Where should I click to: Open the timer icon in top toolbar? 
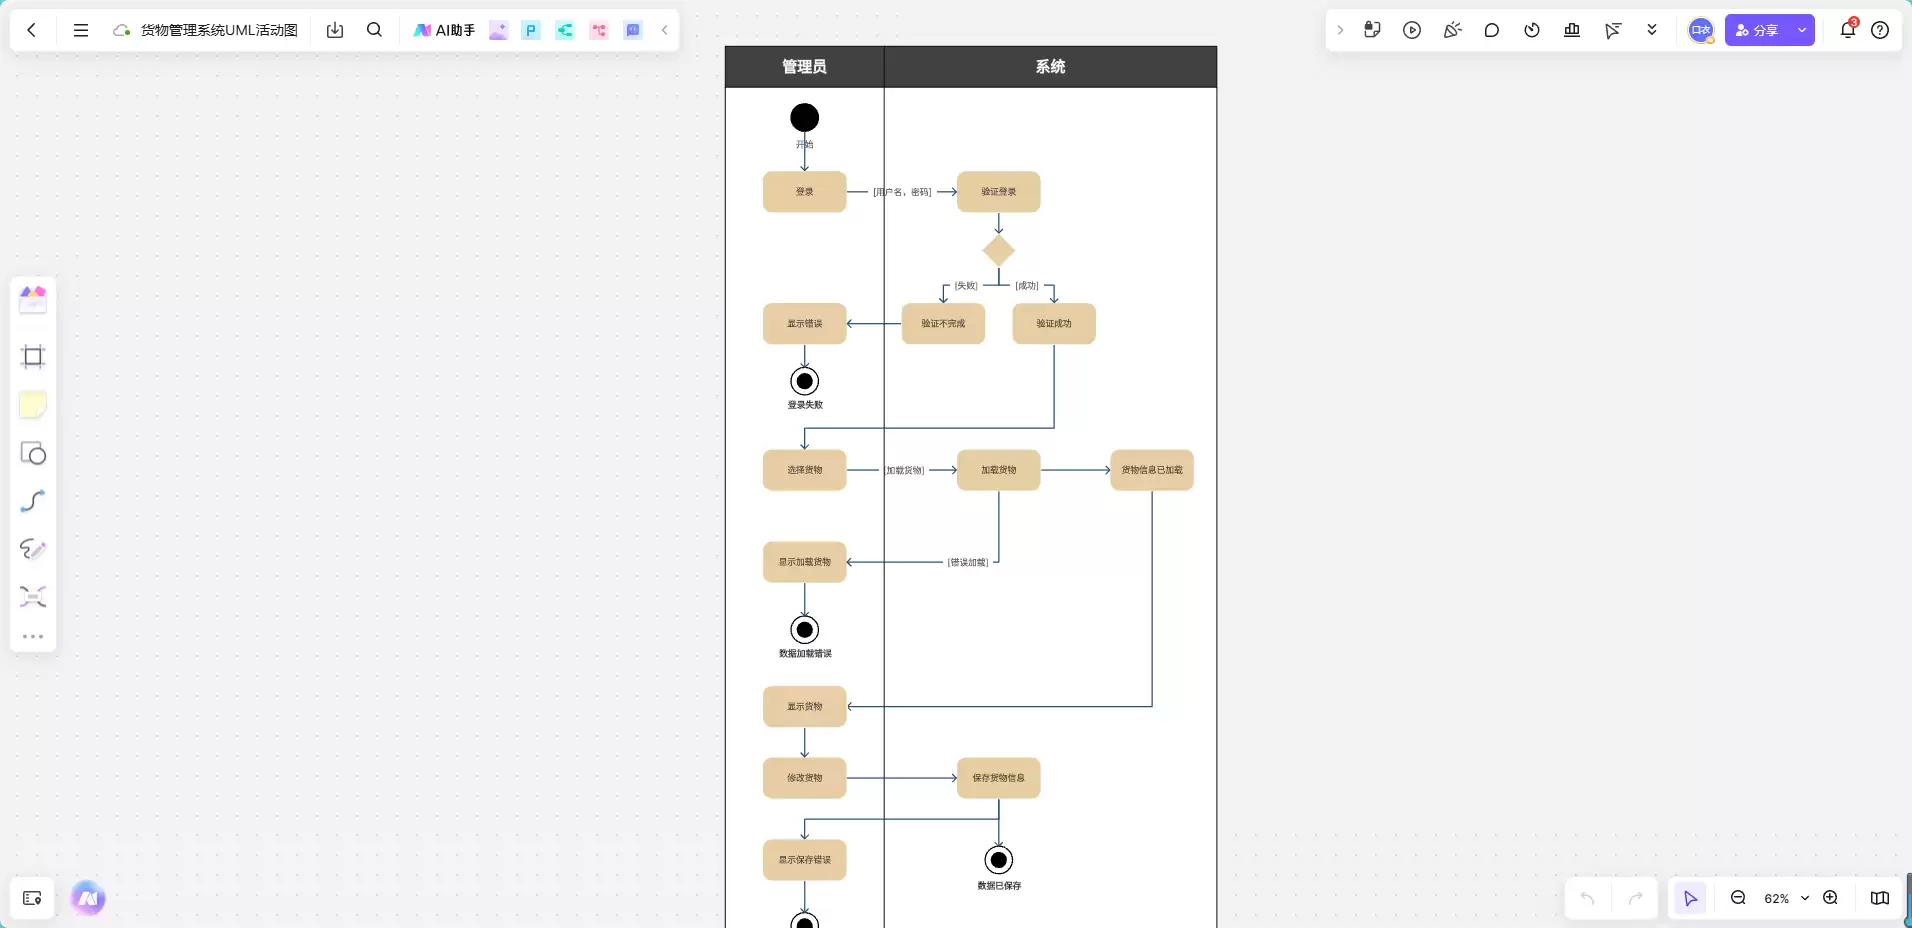pos(1532,30)
